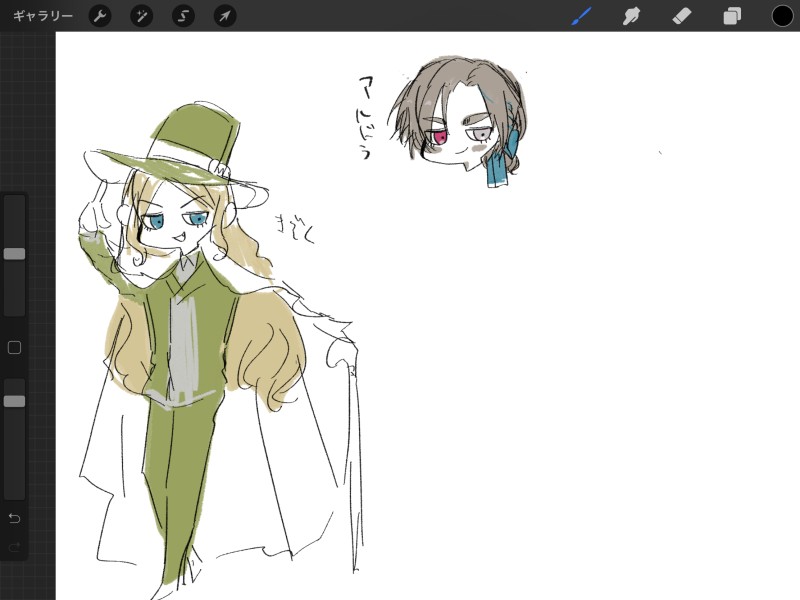The width and height of the screenshot is (800, 600).
Task: Activate the Transform arrow tool
Action: [225, 16]
